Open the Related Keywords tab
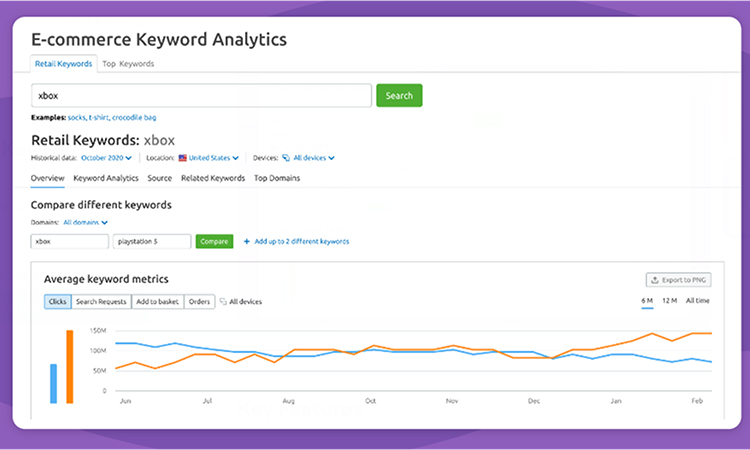The height and width of the screenshot is (450, 750). 212,178
